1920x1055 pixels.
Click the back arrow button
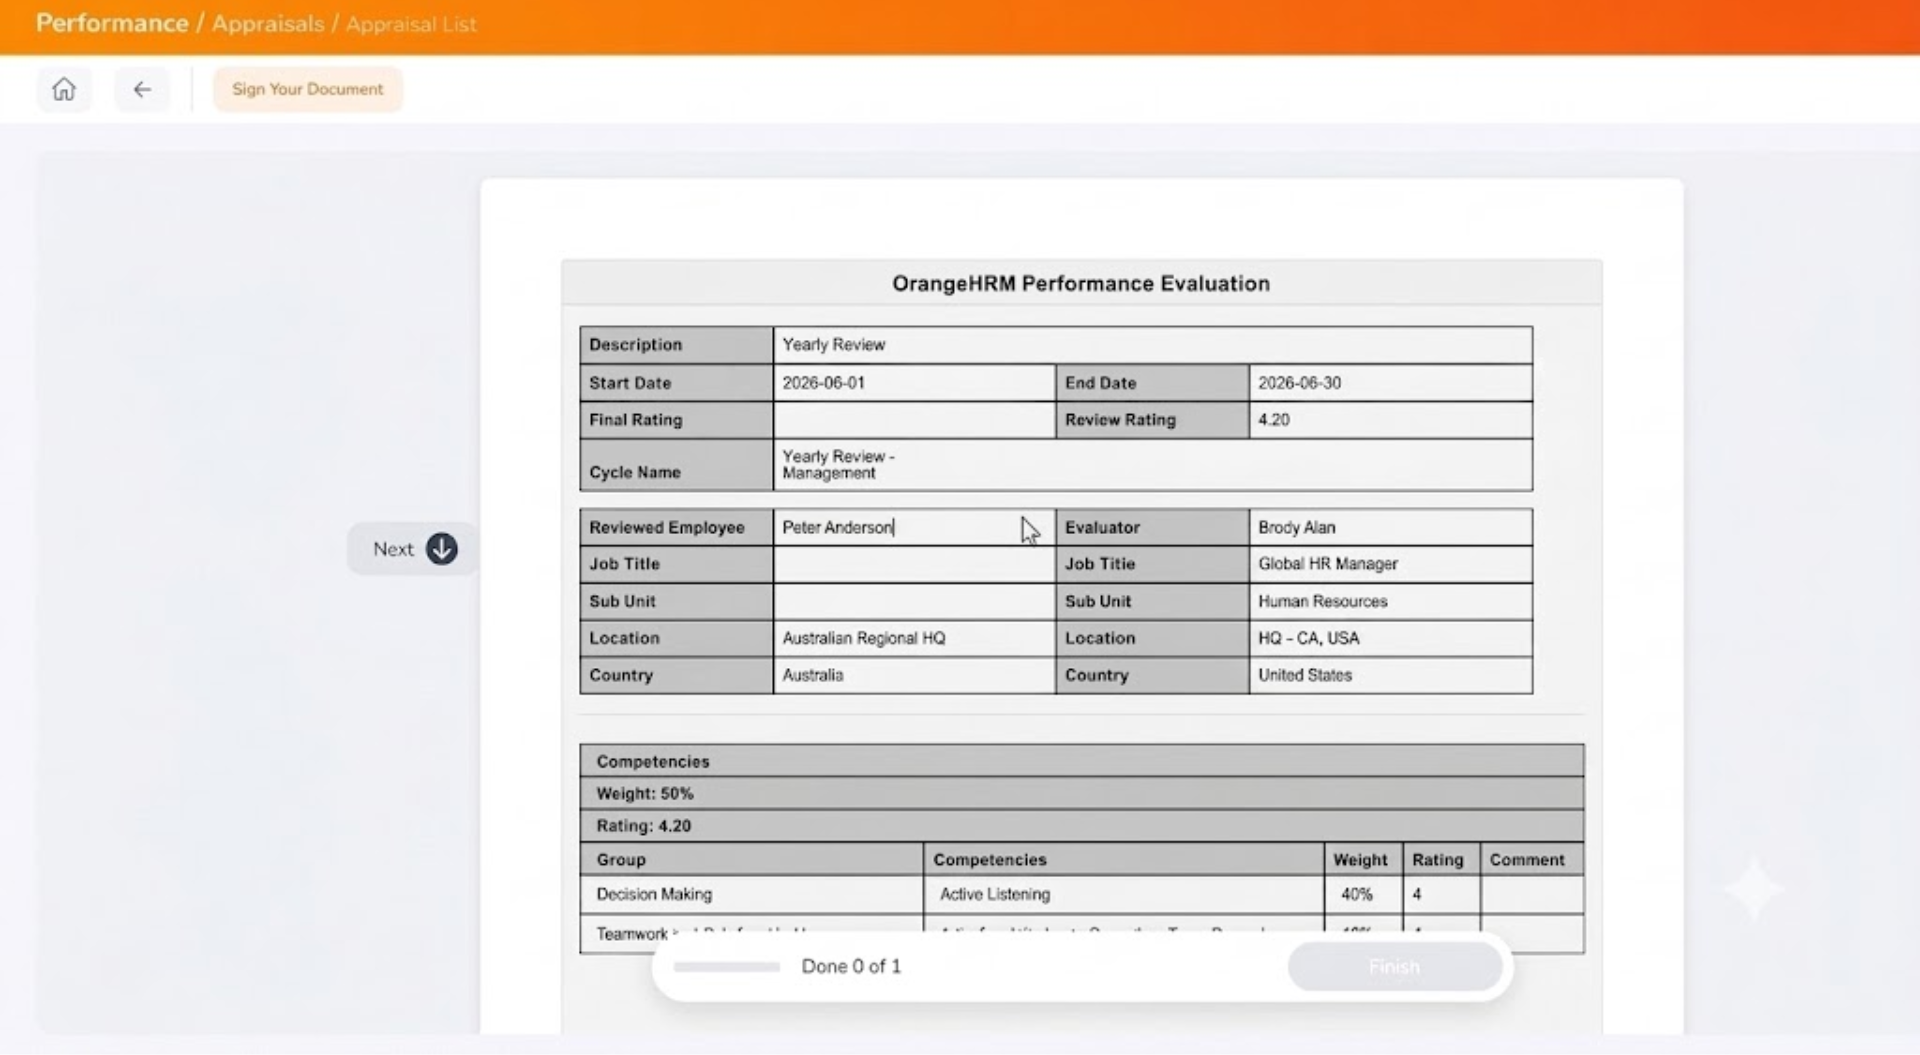tap(142, 89)
